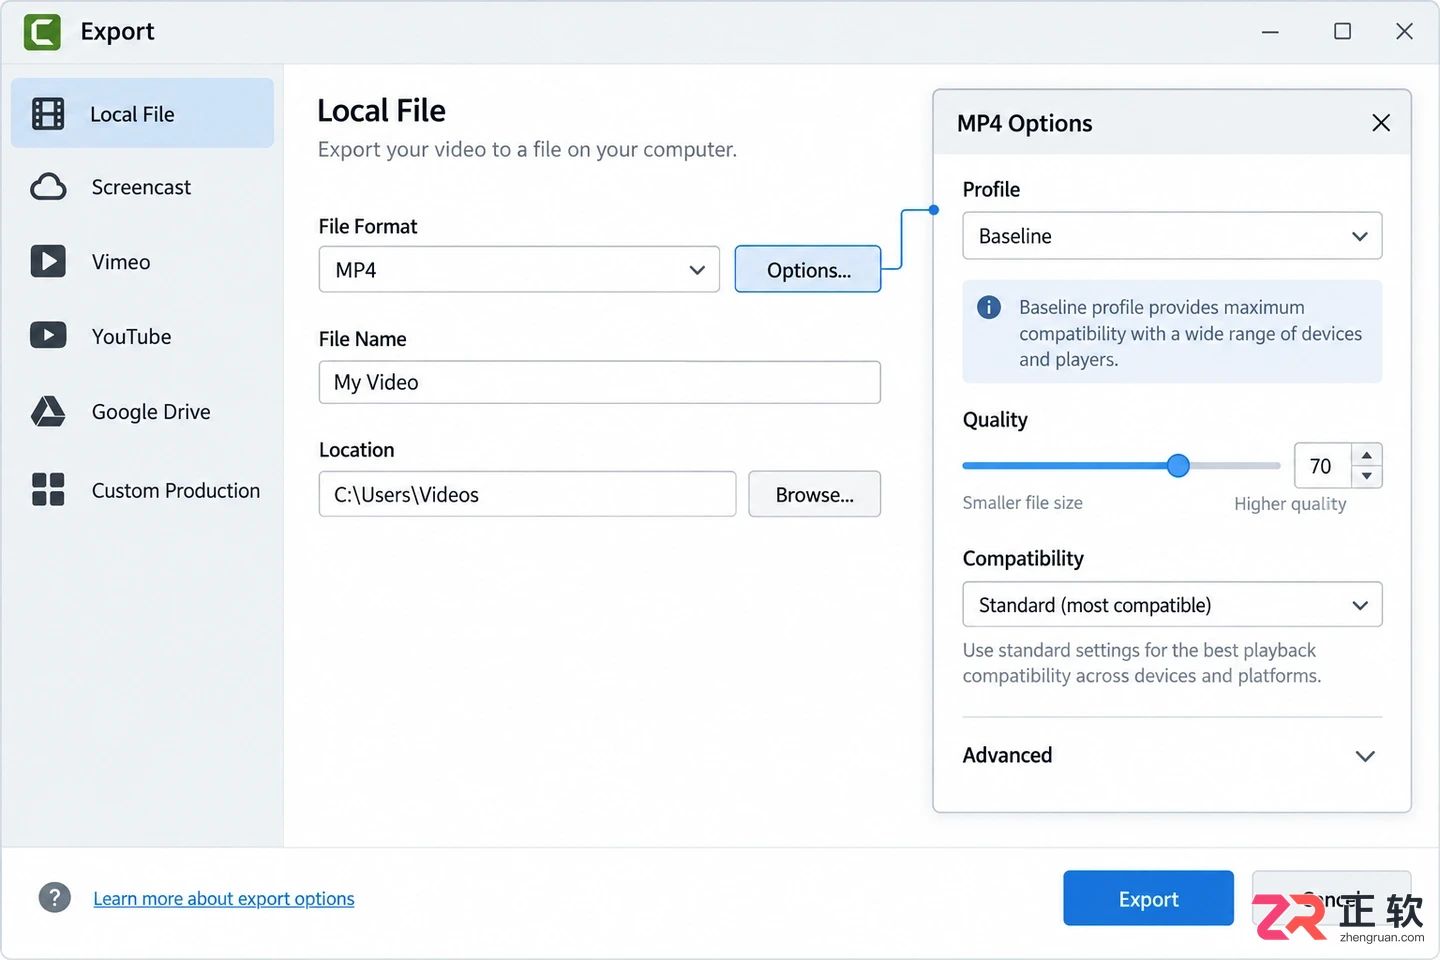The height and width of the screenshot is (960, 1440).
Task: Increase quality value with up arrow
Action: coord(1367,455)
